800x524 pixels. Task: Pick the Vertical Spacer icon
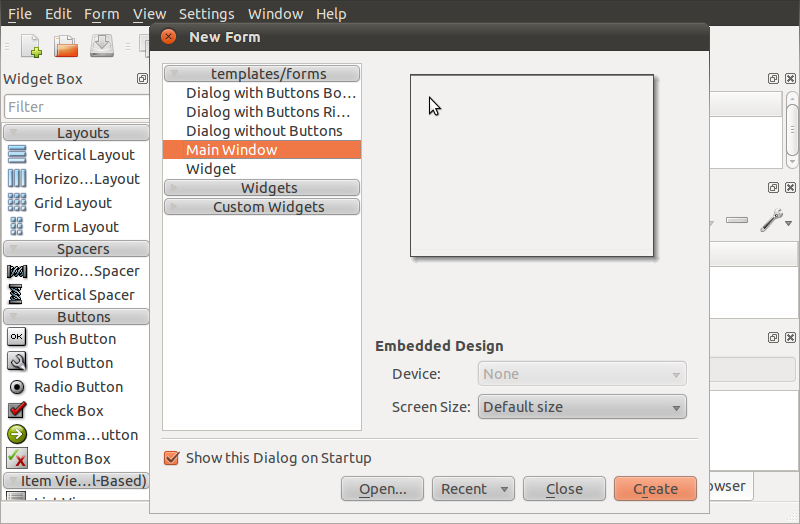click(x=16, y=294)
